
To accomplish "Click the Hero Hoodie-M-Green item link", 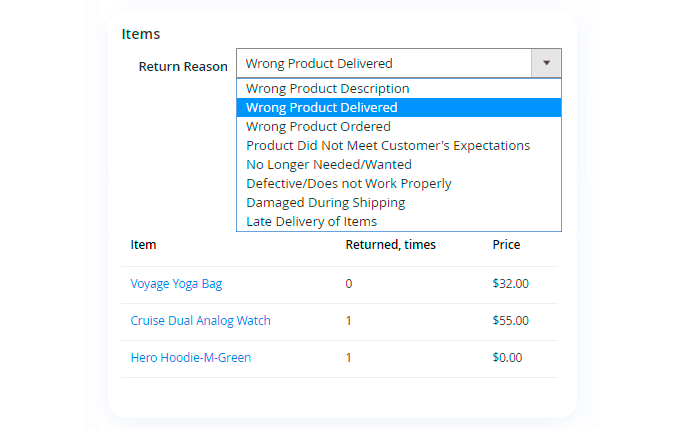I will 191,358.
